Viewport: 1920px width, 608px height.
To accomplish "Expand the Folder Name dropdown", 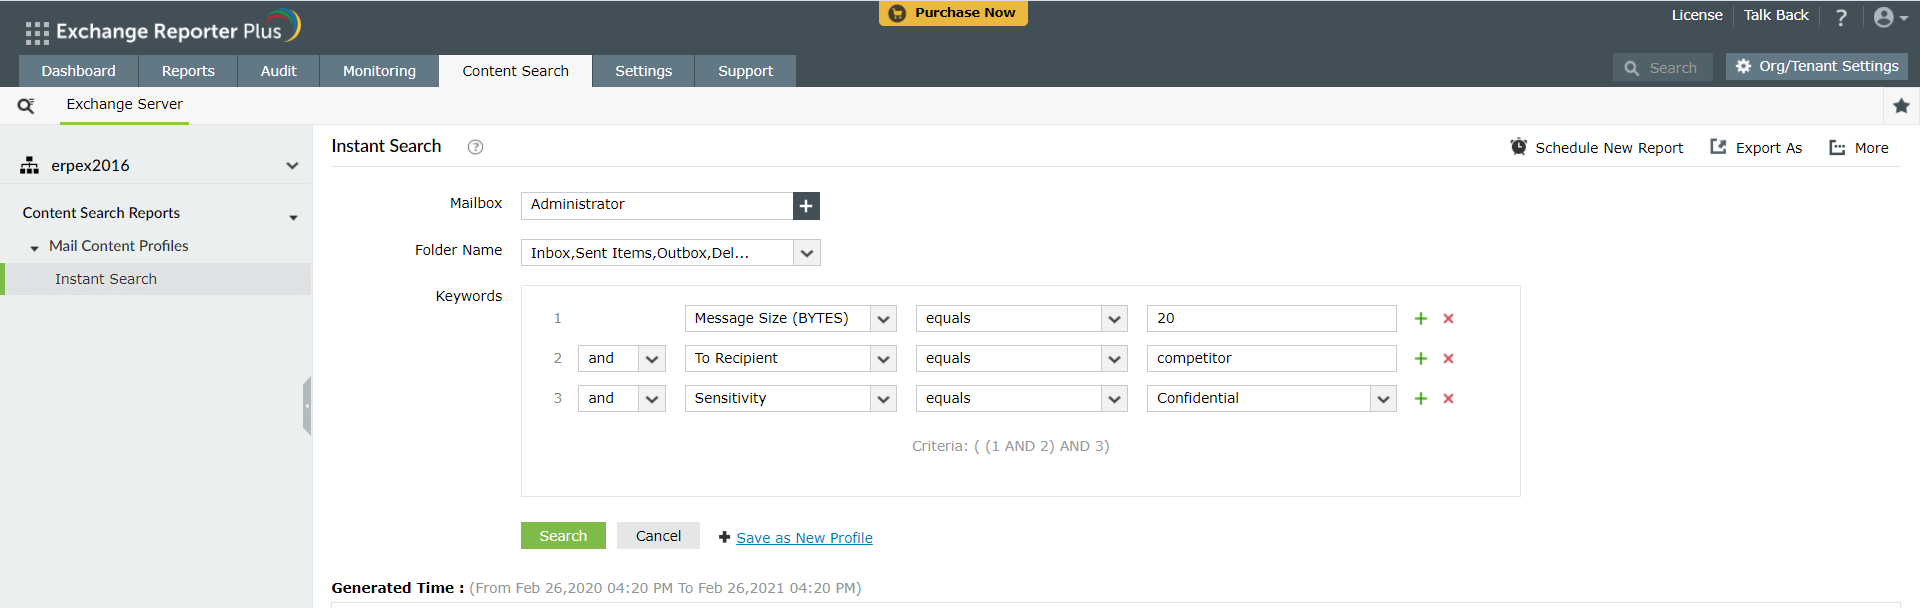I will pyautogui.click(x=807, y=253).
